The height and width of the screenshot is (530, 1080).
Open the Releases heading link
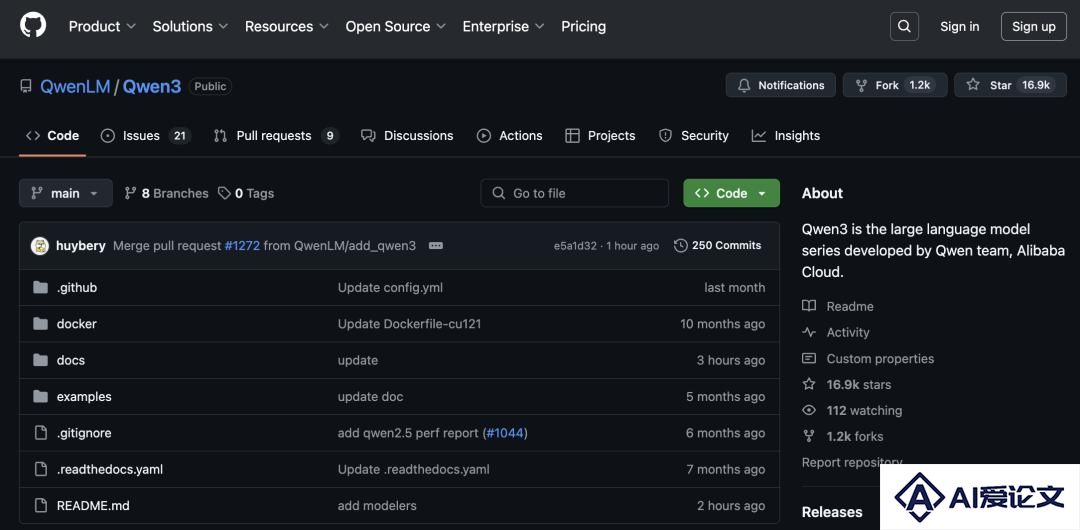click(832, 512)
